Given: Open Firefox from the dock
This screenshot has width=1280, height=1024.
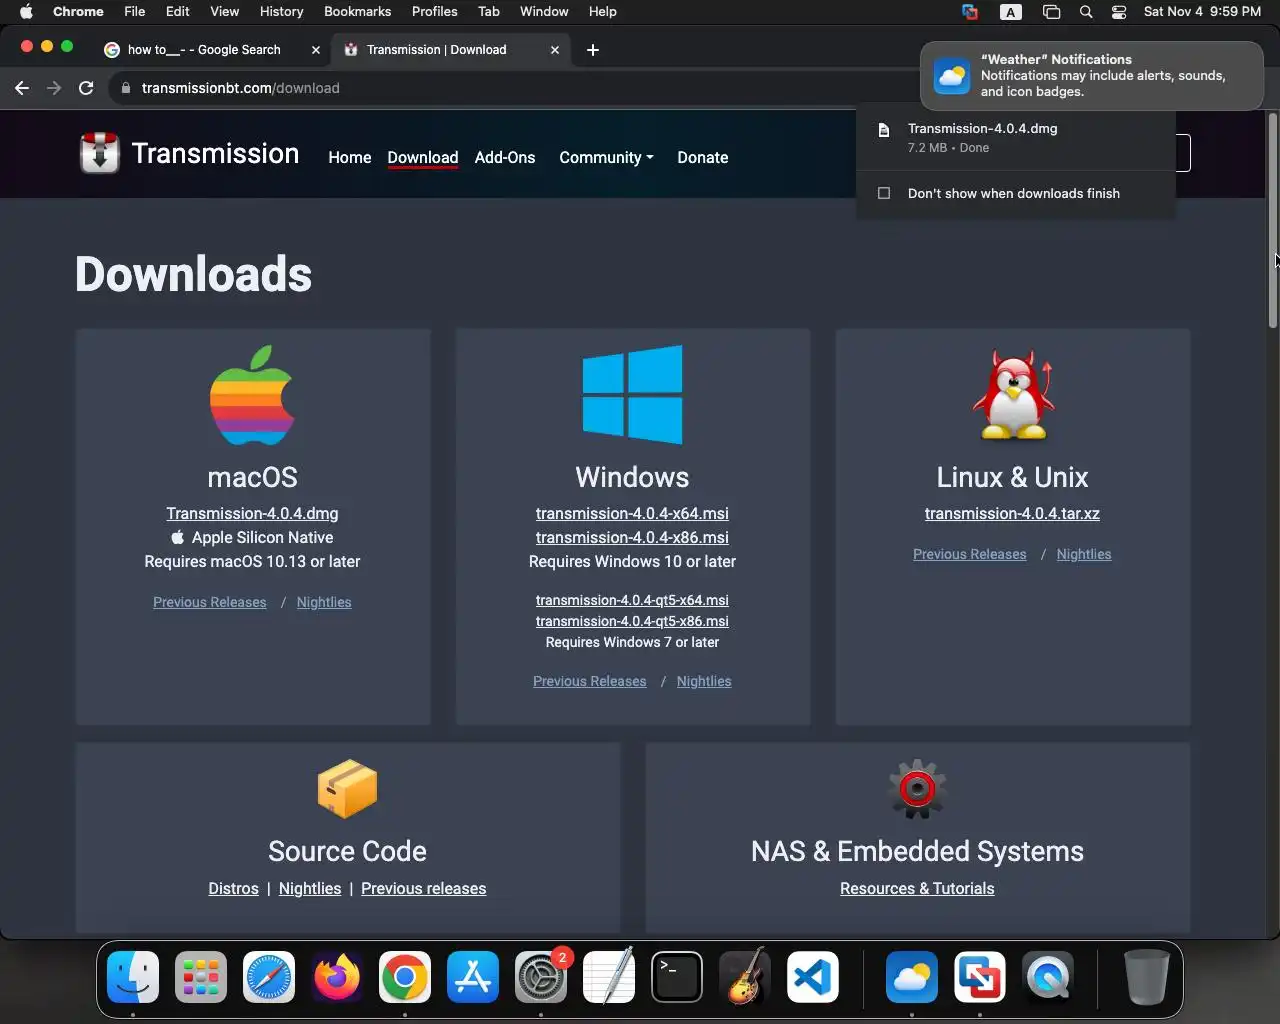Looking at the screenshot, I should point(337,977).
